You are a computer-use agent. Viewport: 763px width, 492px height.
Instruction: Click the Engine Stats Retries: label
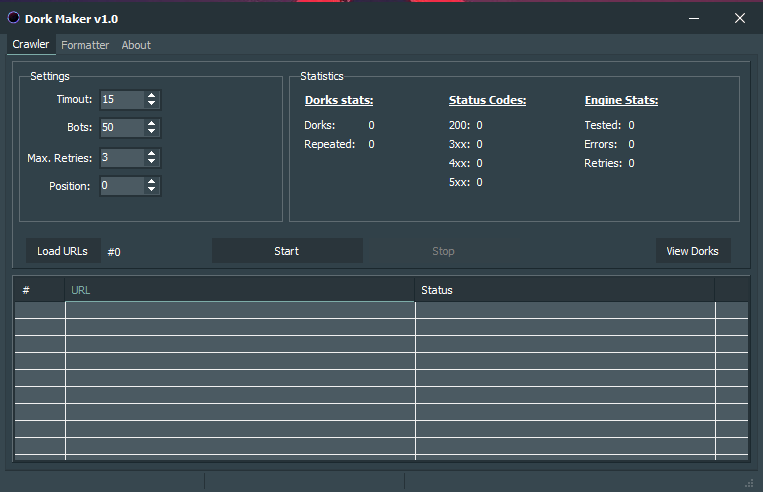(x=603, y=163)
